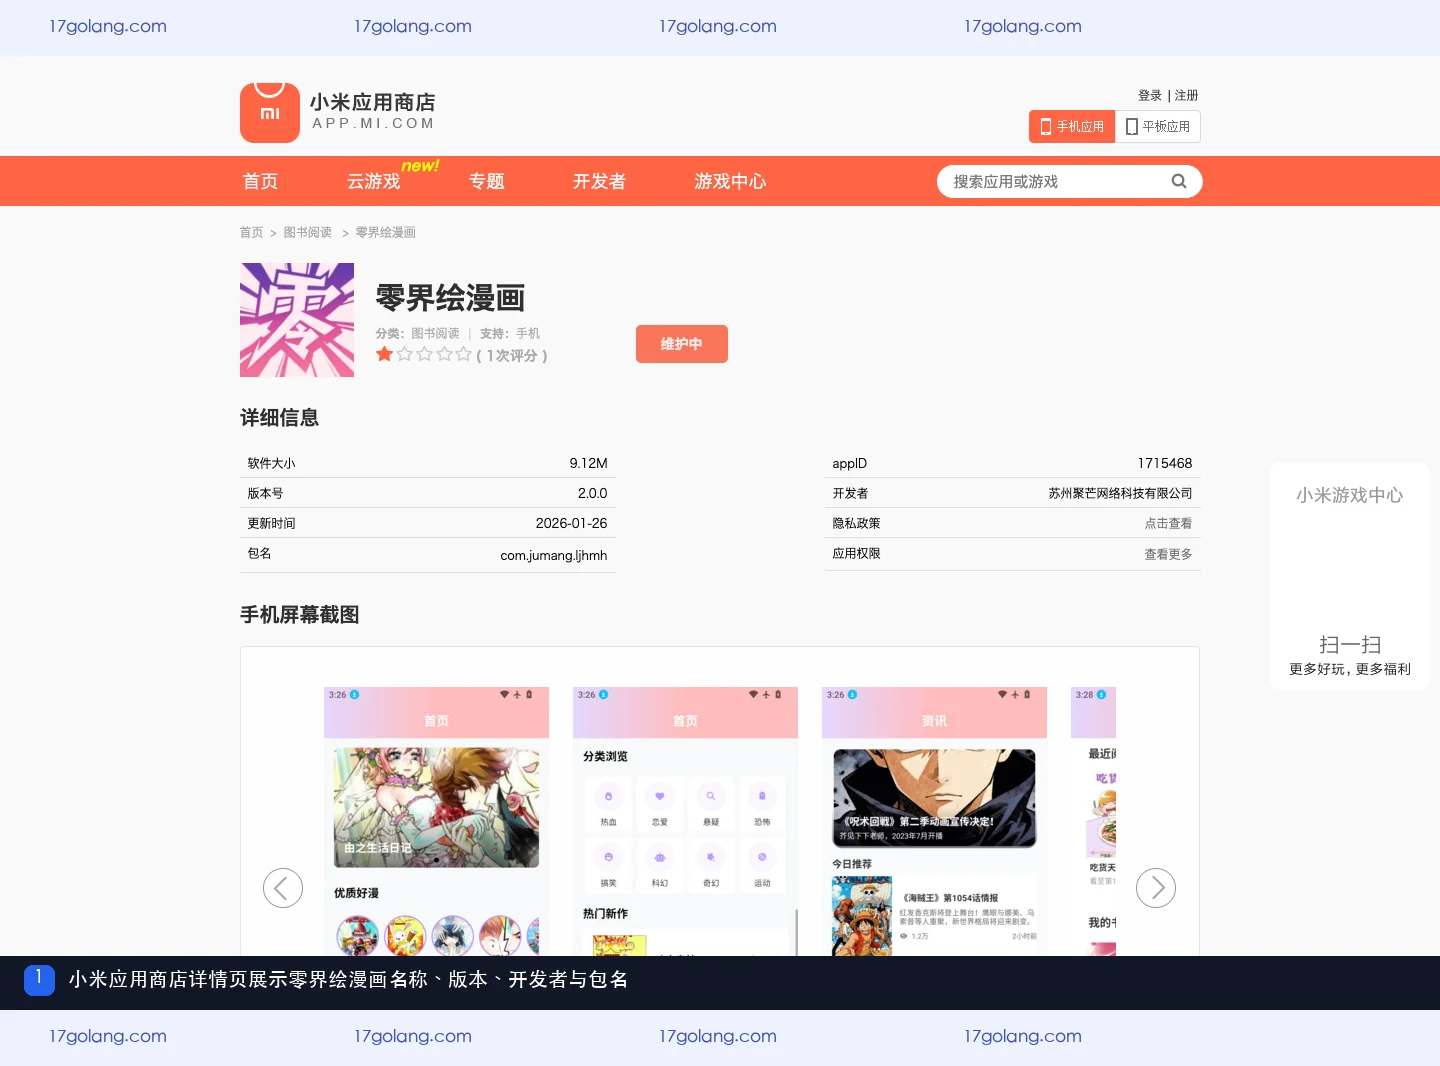Click the previous screenshot arrow
Viewport: 1440px width, 1066px height.
click(283, 888)
